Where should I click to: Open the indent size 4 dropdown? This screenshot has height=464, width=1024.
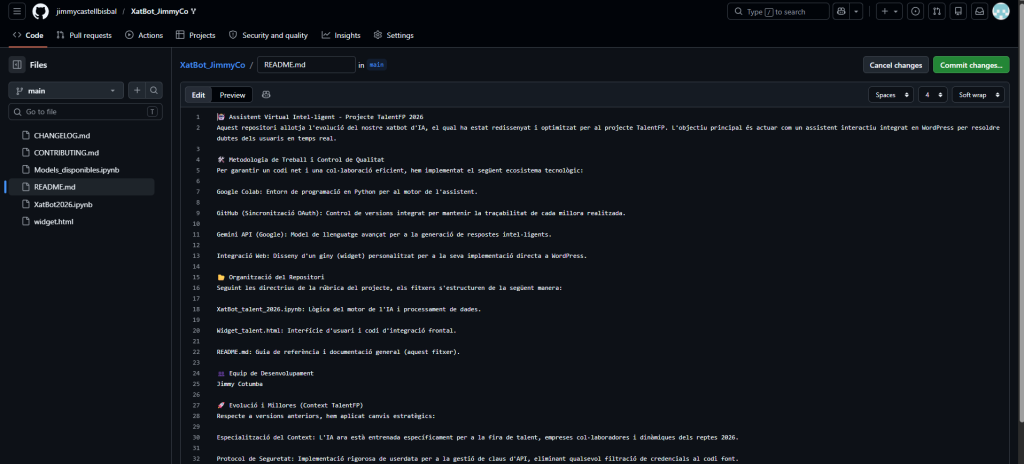[x=933, y=95]
